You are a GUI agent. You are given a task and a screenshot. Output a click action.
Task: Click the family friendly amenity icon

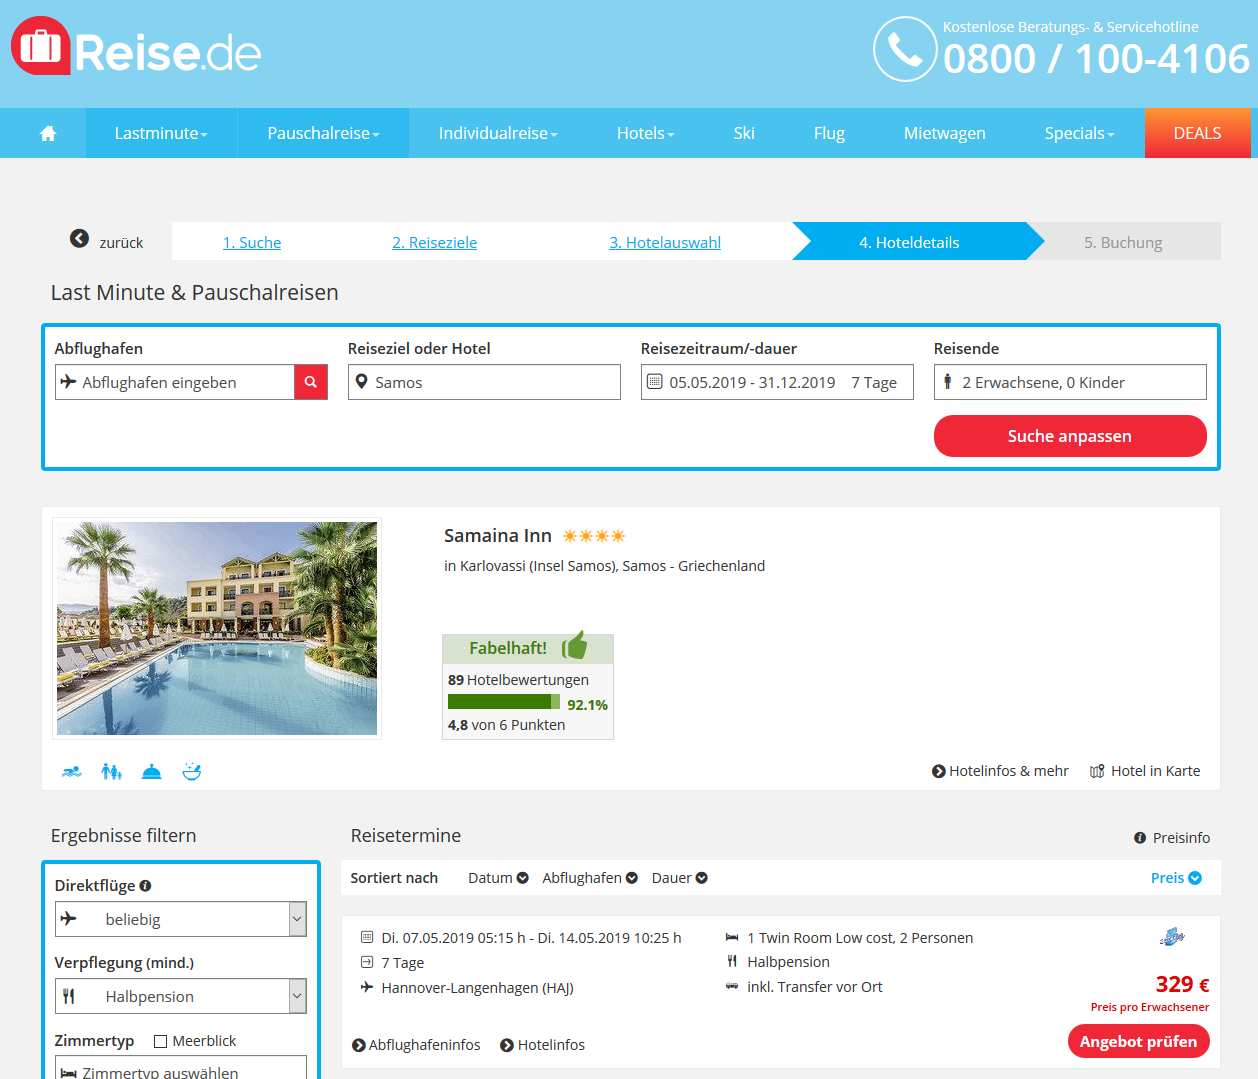coord(111,771)
